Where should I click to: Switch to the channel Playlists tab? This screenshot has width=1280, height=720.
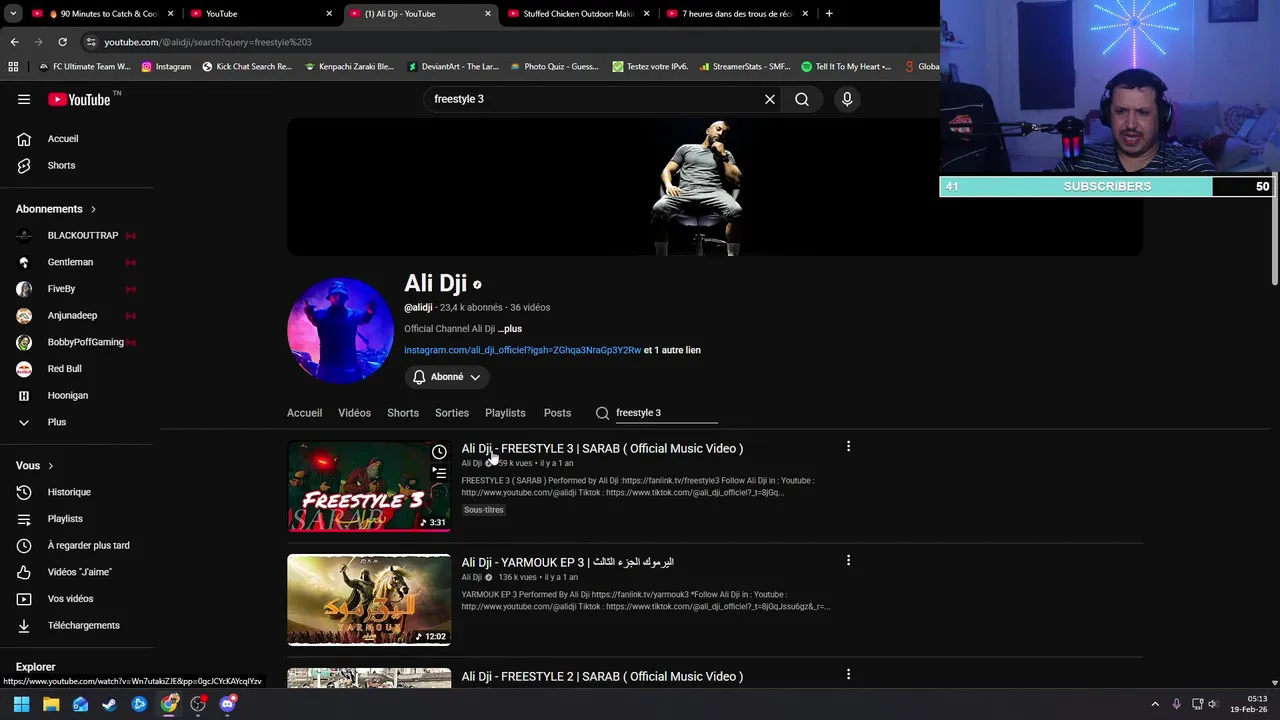click(x=505, y=413)
